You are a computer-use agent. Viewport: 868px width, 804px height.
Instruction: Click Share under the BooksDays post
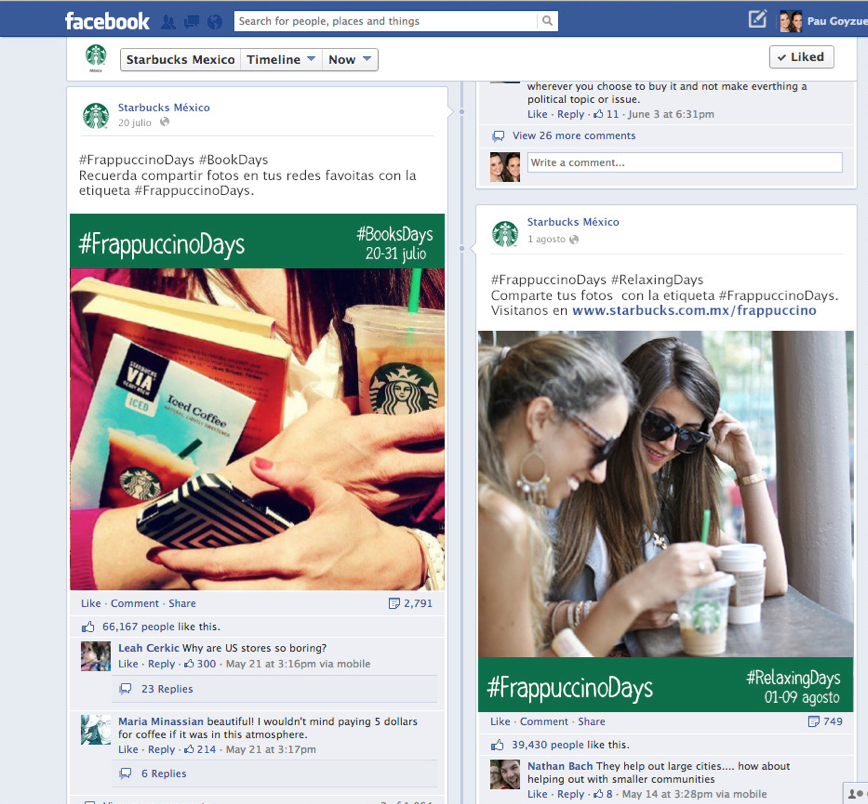182,603
